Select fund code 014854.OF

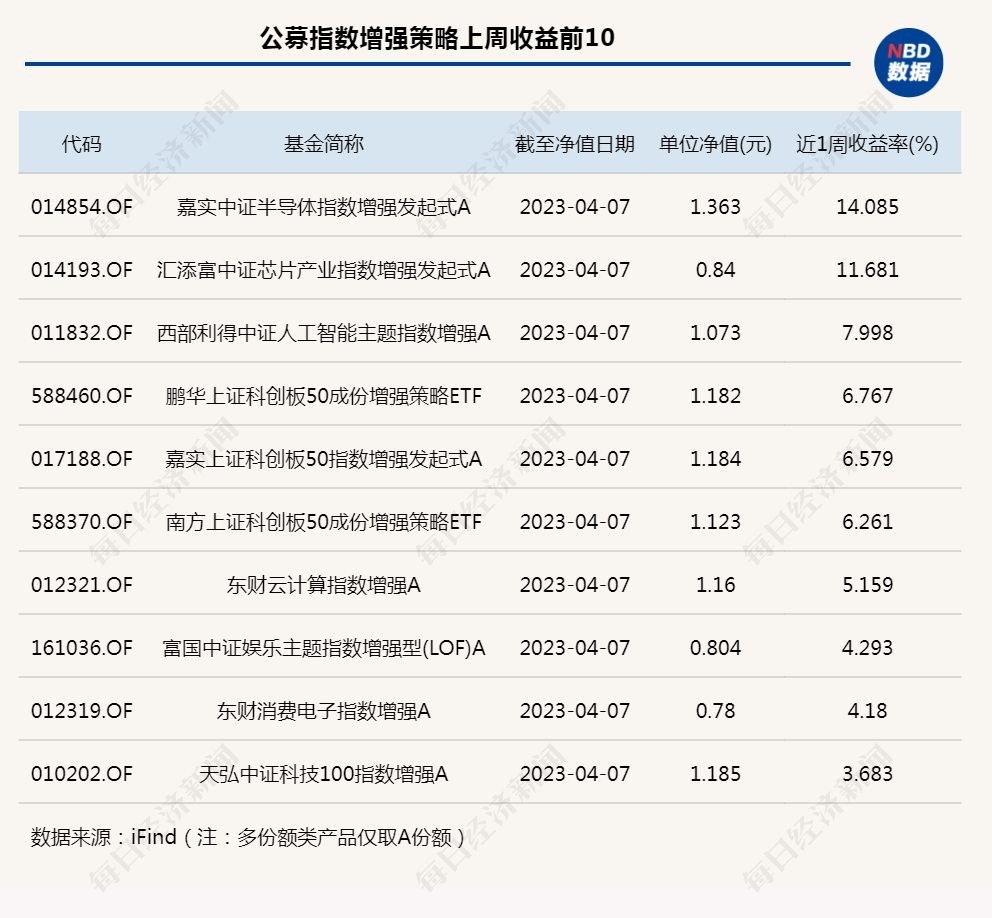(82, 207)
